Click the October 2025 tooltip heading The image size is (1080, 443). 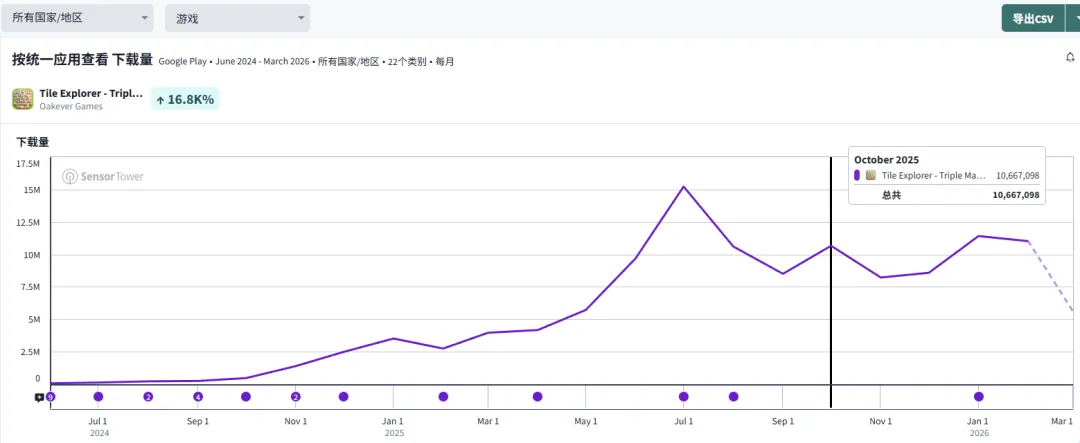pyautogui.click(x=886, y=160)
